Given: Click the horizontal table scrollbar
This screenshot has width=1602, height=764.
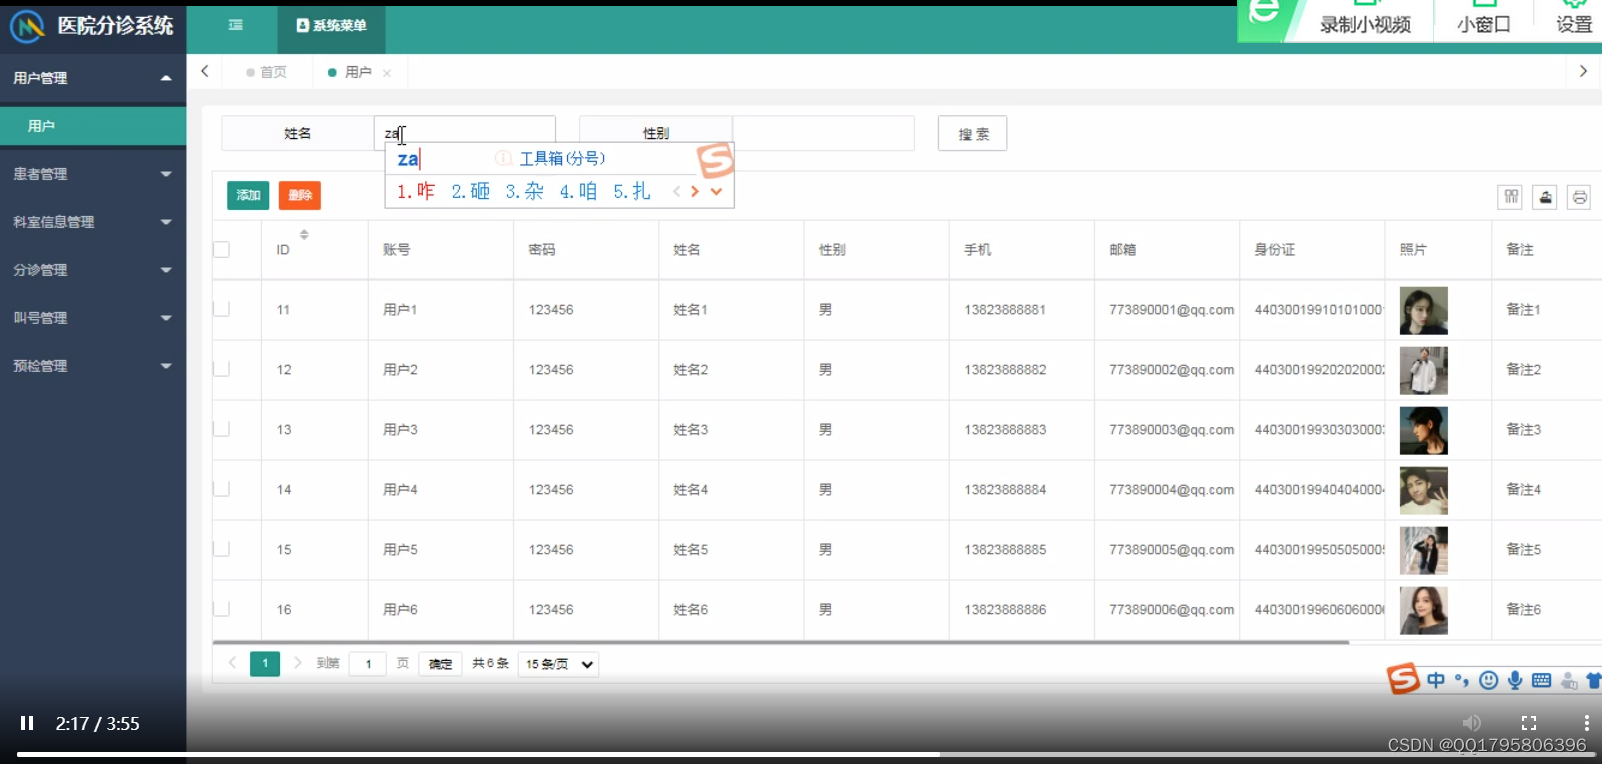Looking at the screenshot, I should [x=781, y=642].
